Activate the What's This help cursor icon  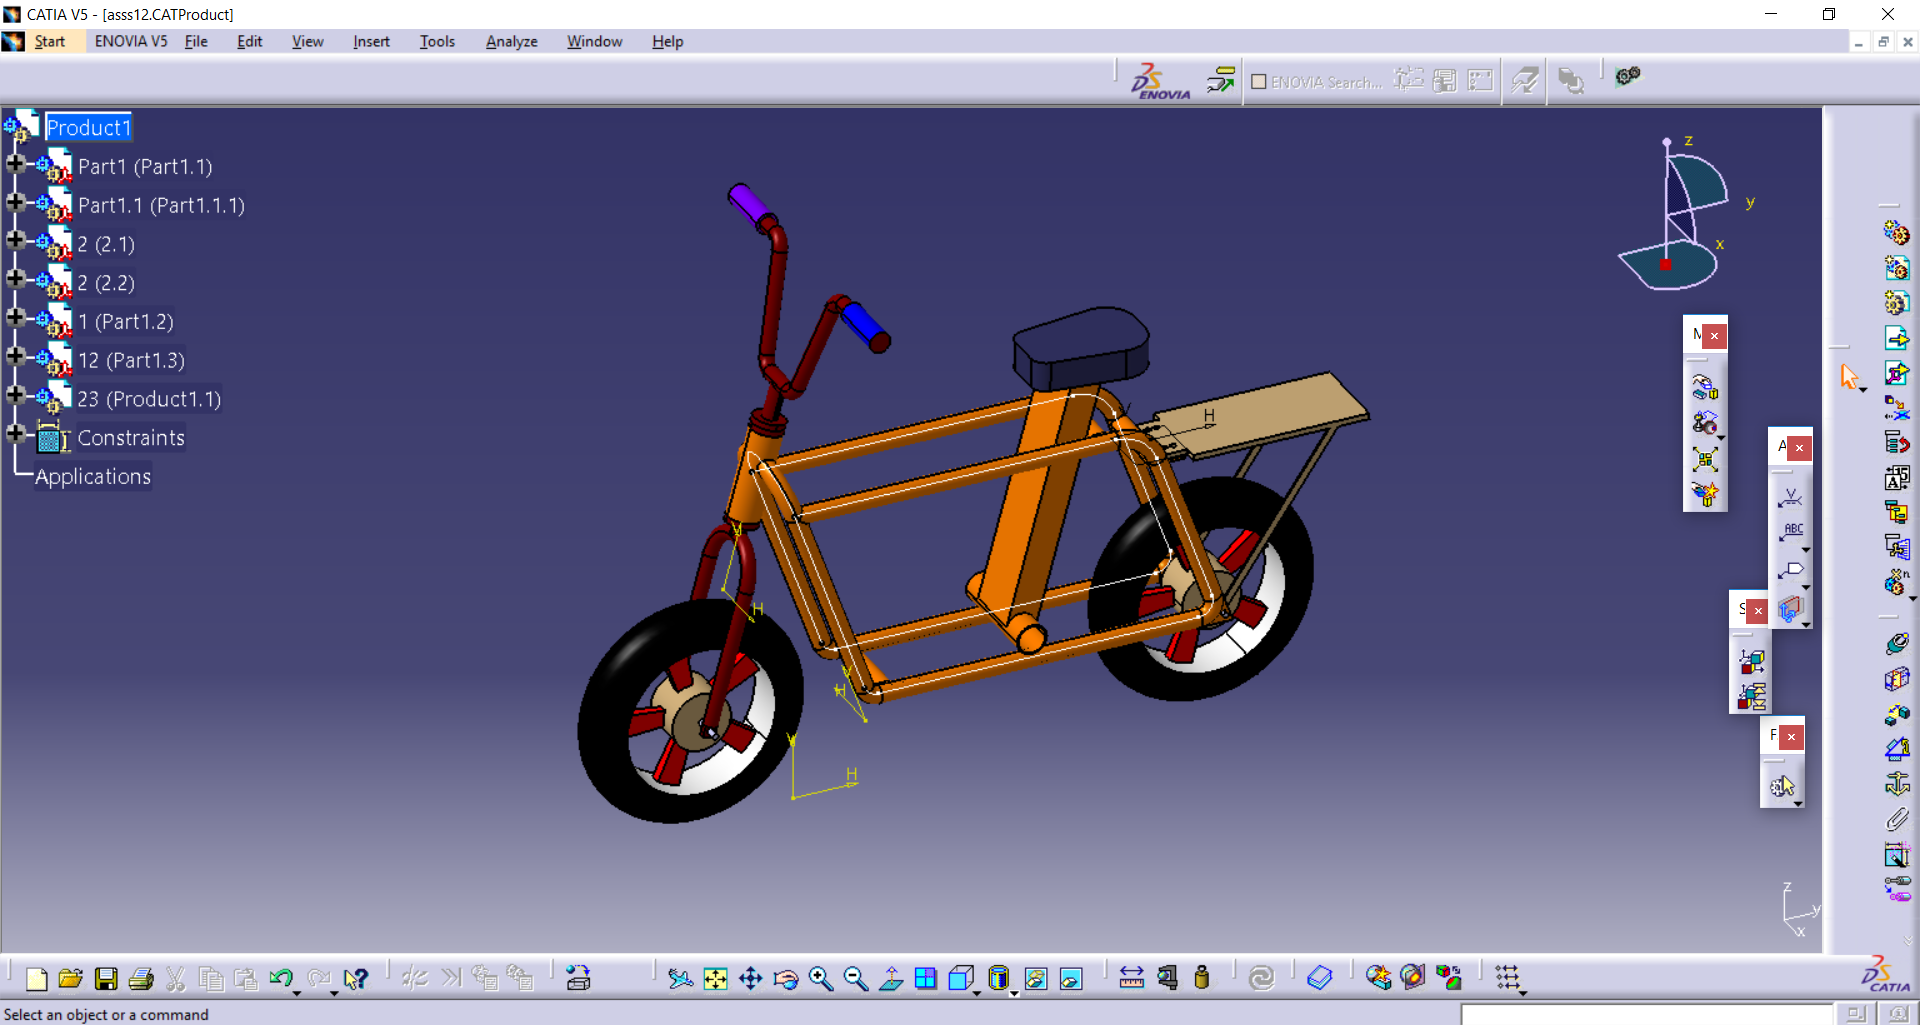point(355,978)
